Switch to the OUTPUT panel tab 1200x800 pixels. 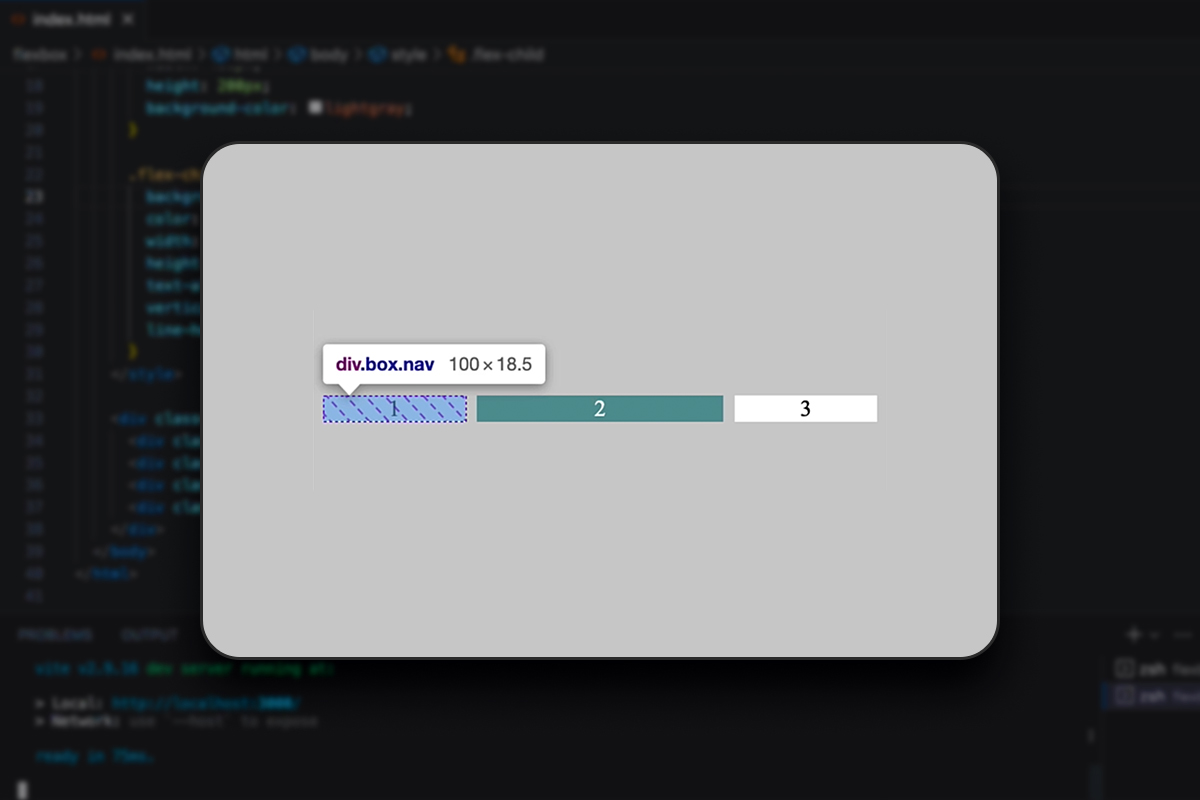(150, 635)
